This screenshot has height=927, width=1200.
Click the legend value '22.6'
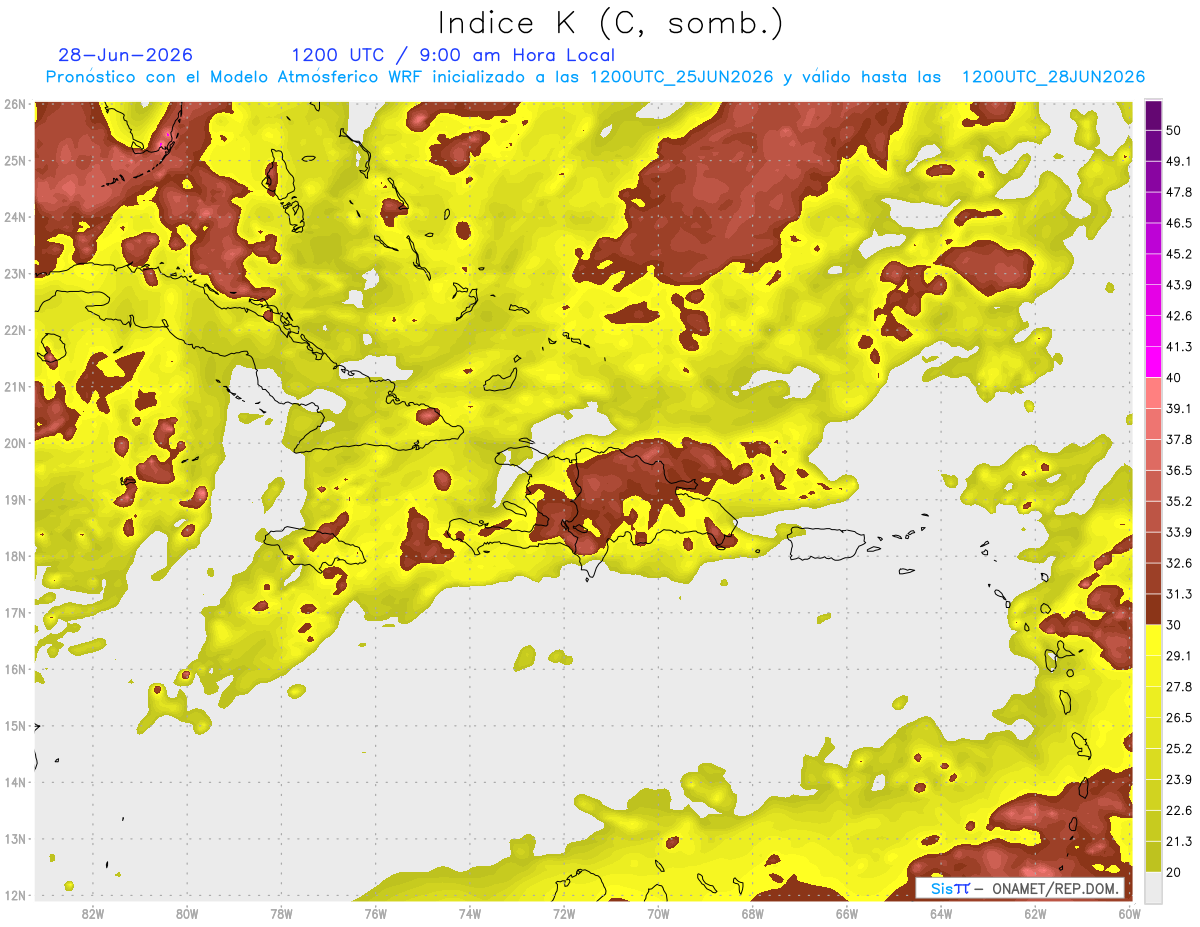(1178, 810)
